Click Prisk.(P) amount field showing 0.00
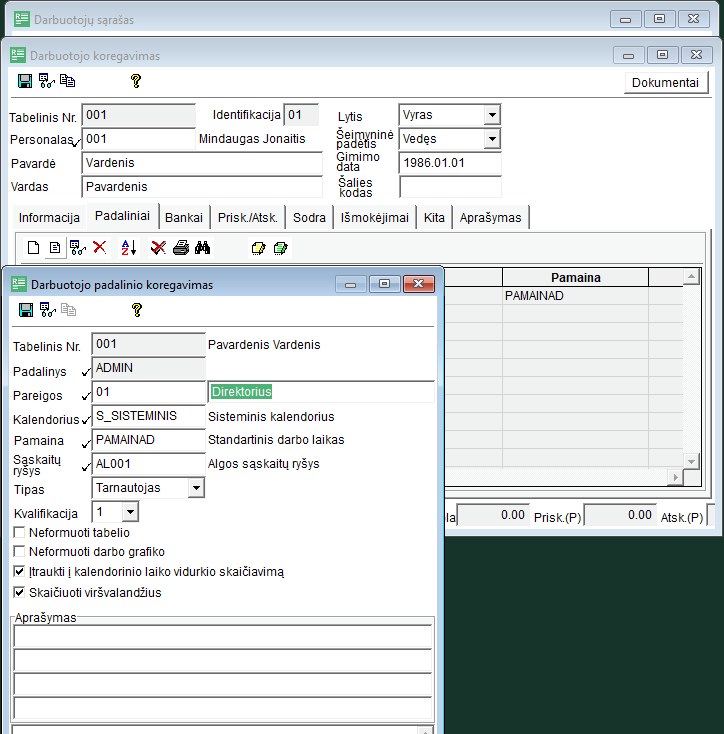Viewport: 724px width, 734px height. 620,515
